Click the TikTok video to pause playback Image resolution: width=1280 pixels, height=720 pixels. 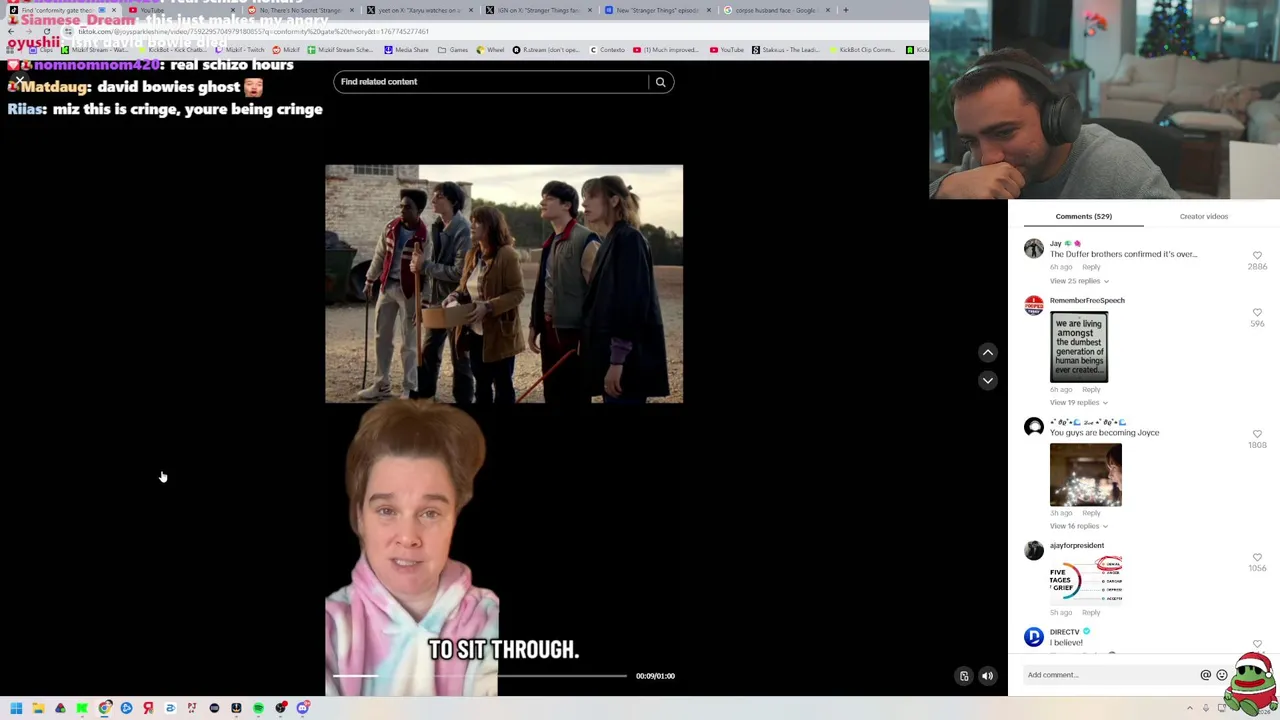504,430
